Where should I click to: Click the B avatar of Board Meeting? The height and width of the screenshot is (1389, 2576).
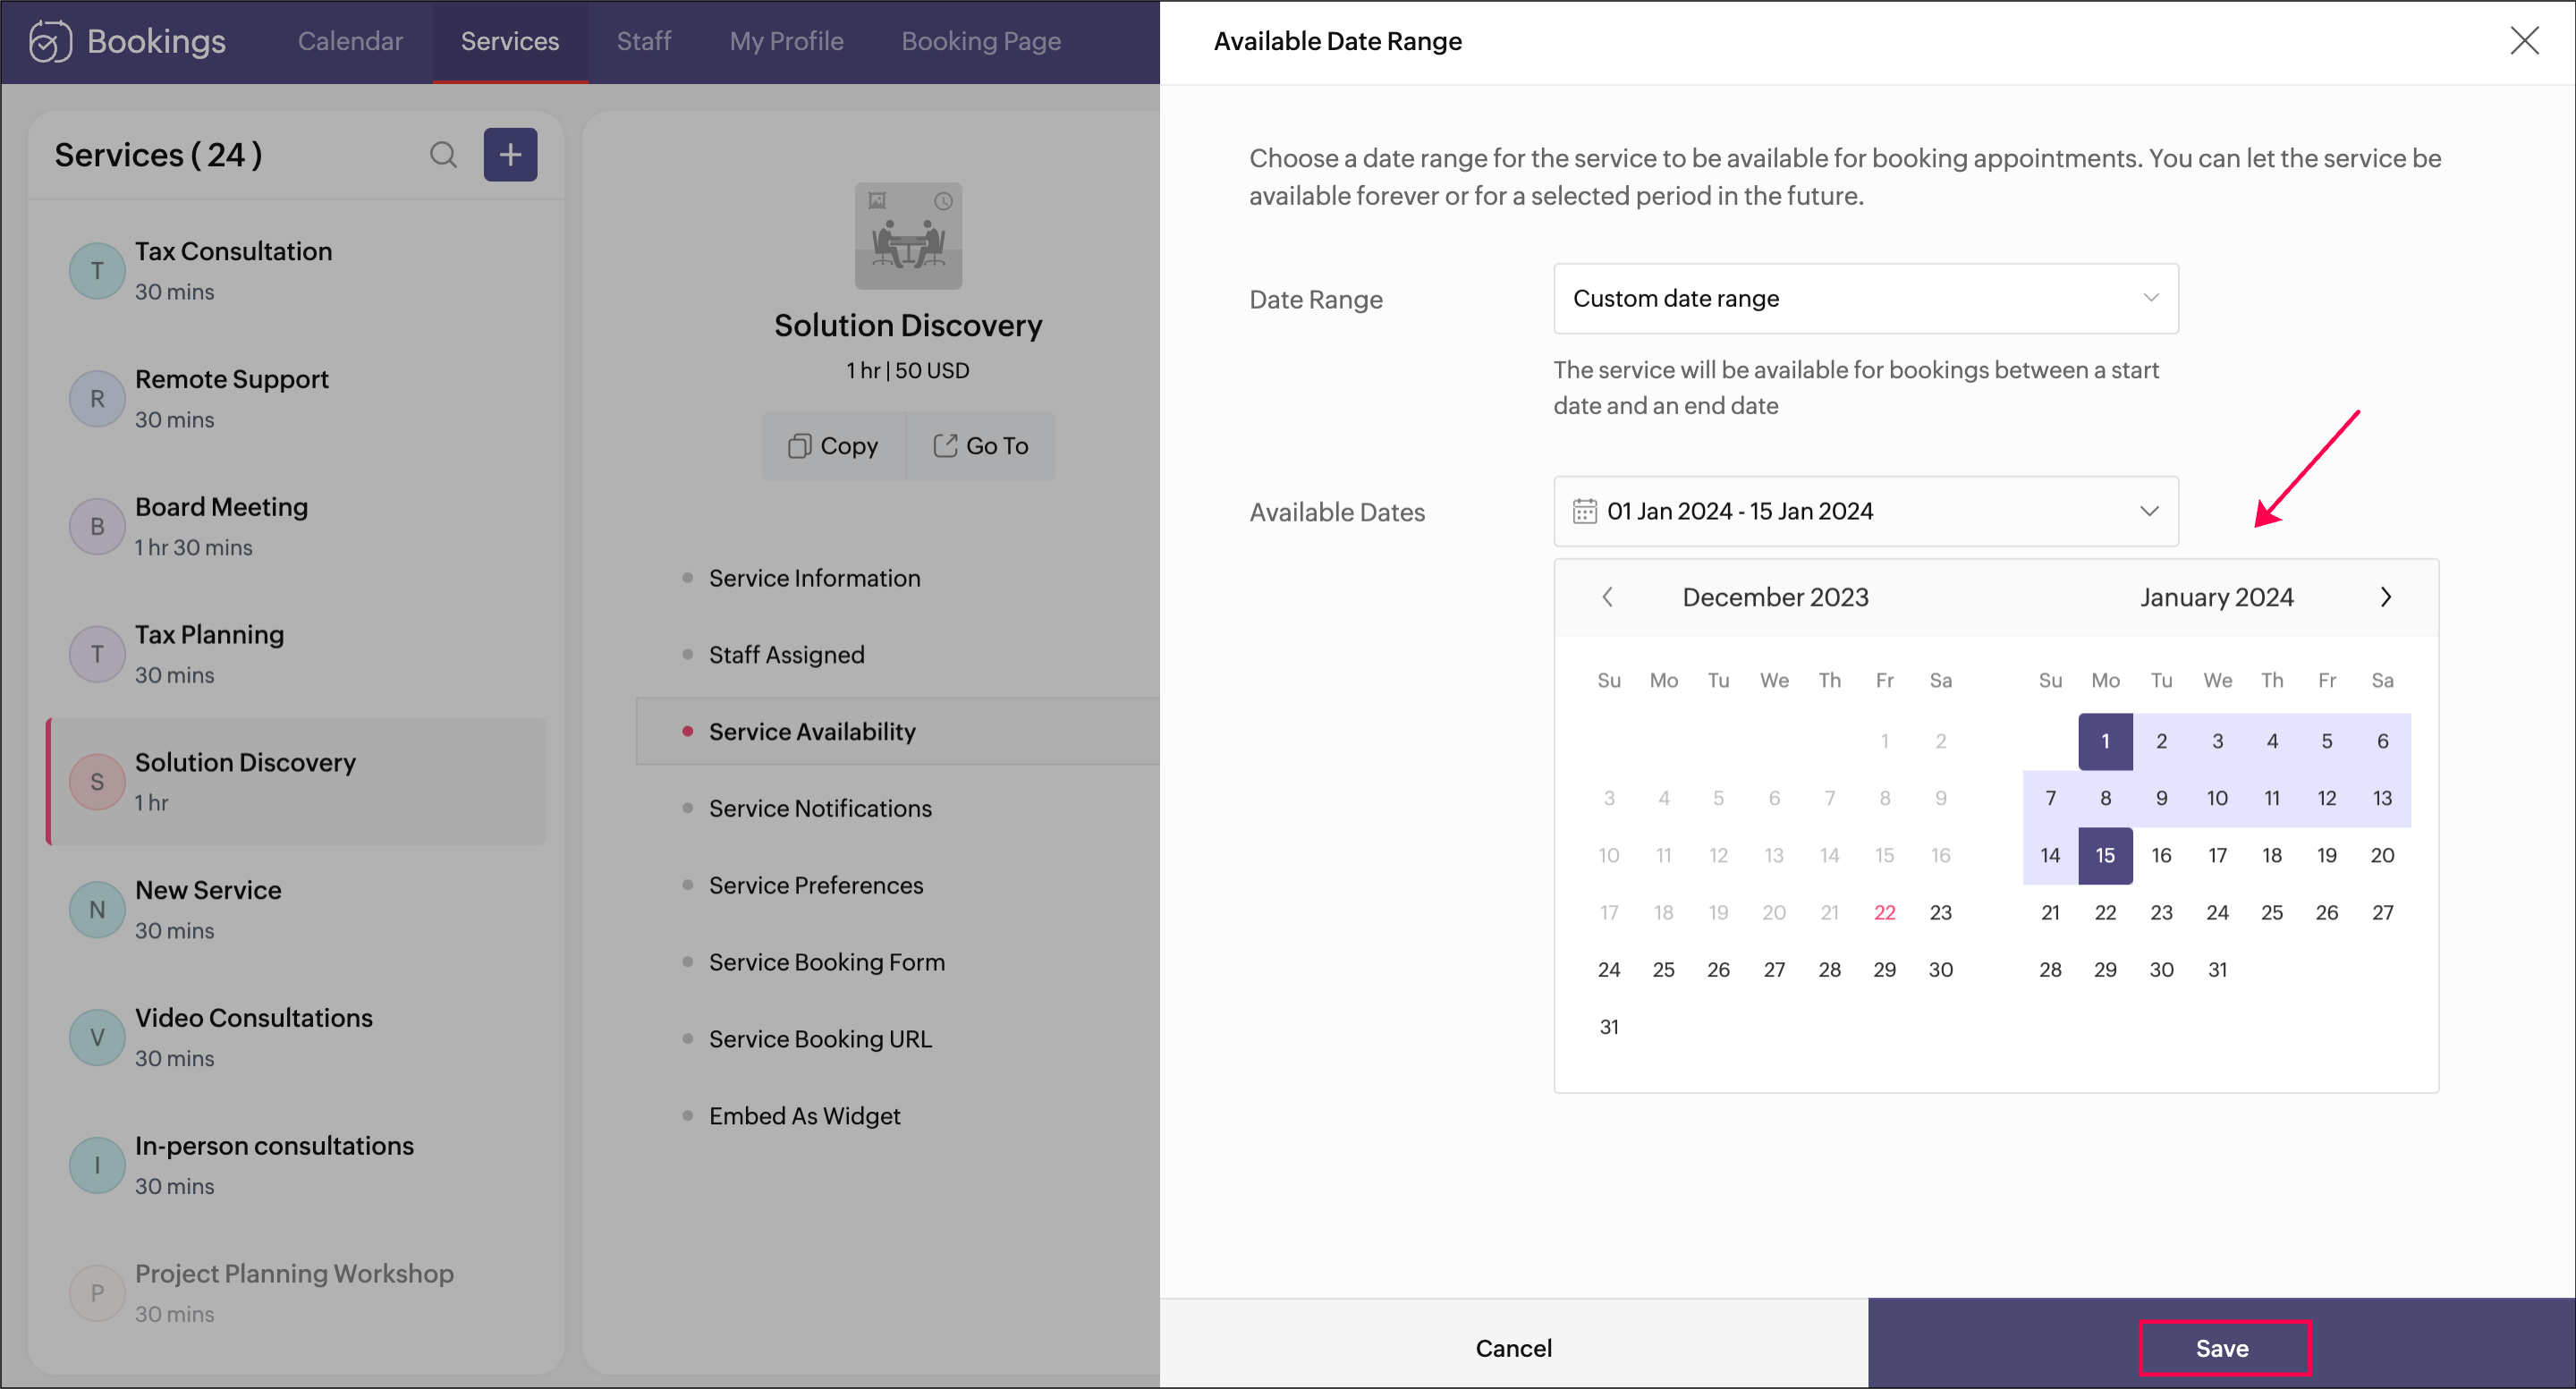(x=97, y=527)
